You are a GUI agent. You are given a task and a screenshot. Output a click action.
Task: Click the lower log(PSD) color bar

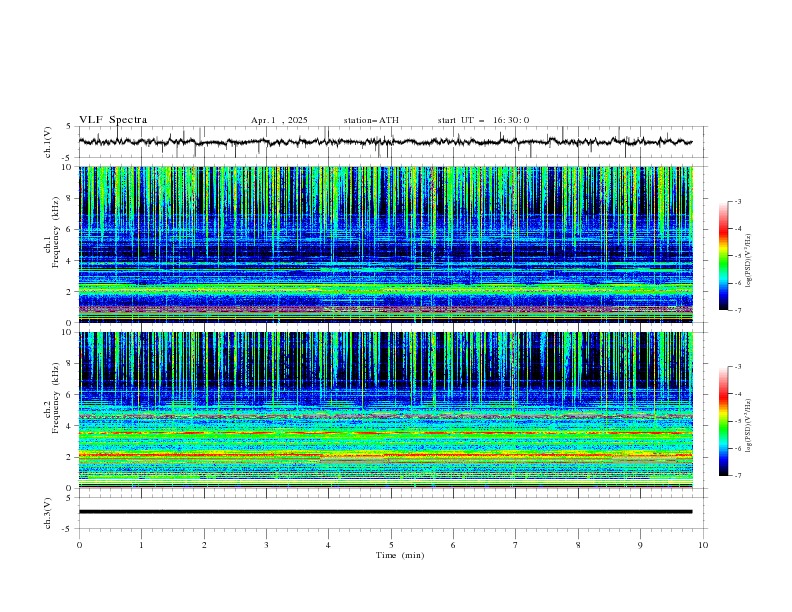[x=723, y=421]
